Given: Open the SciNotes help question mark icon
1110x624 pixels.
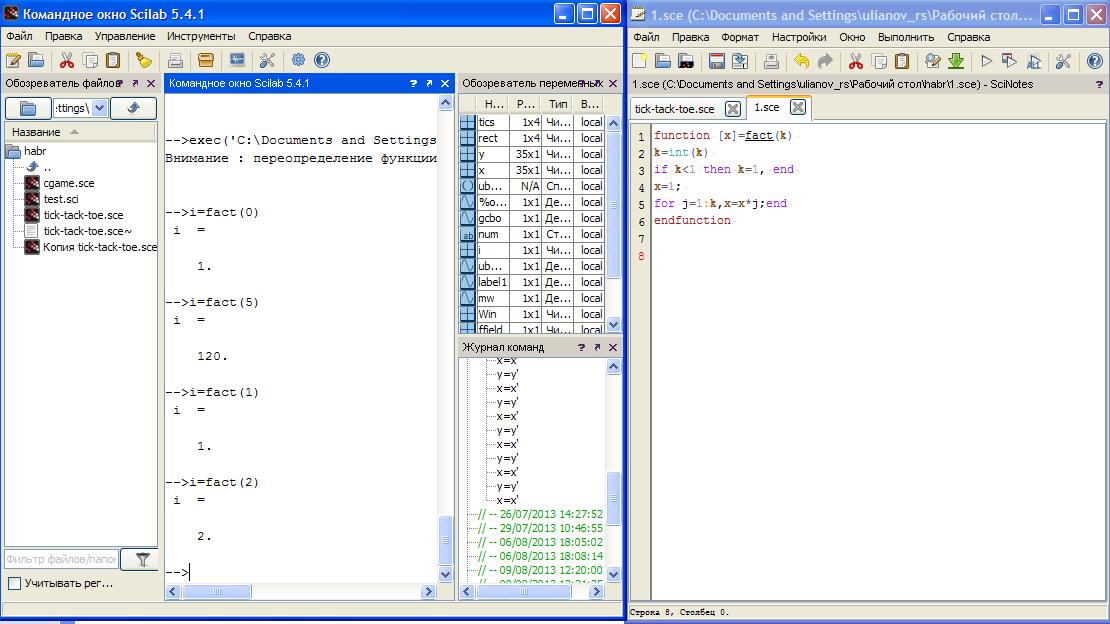Looking at the screenshot, I should tap(1094, 61).
